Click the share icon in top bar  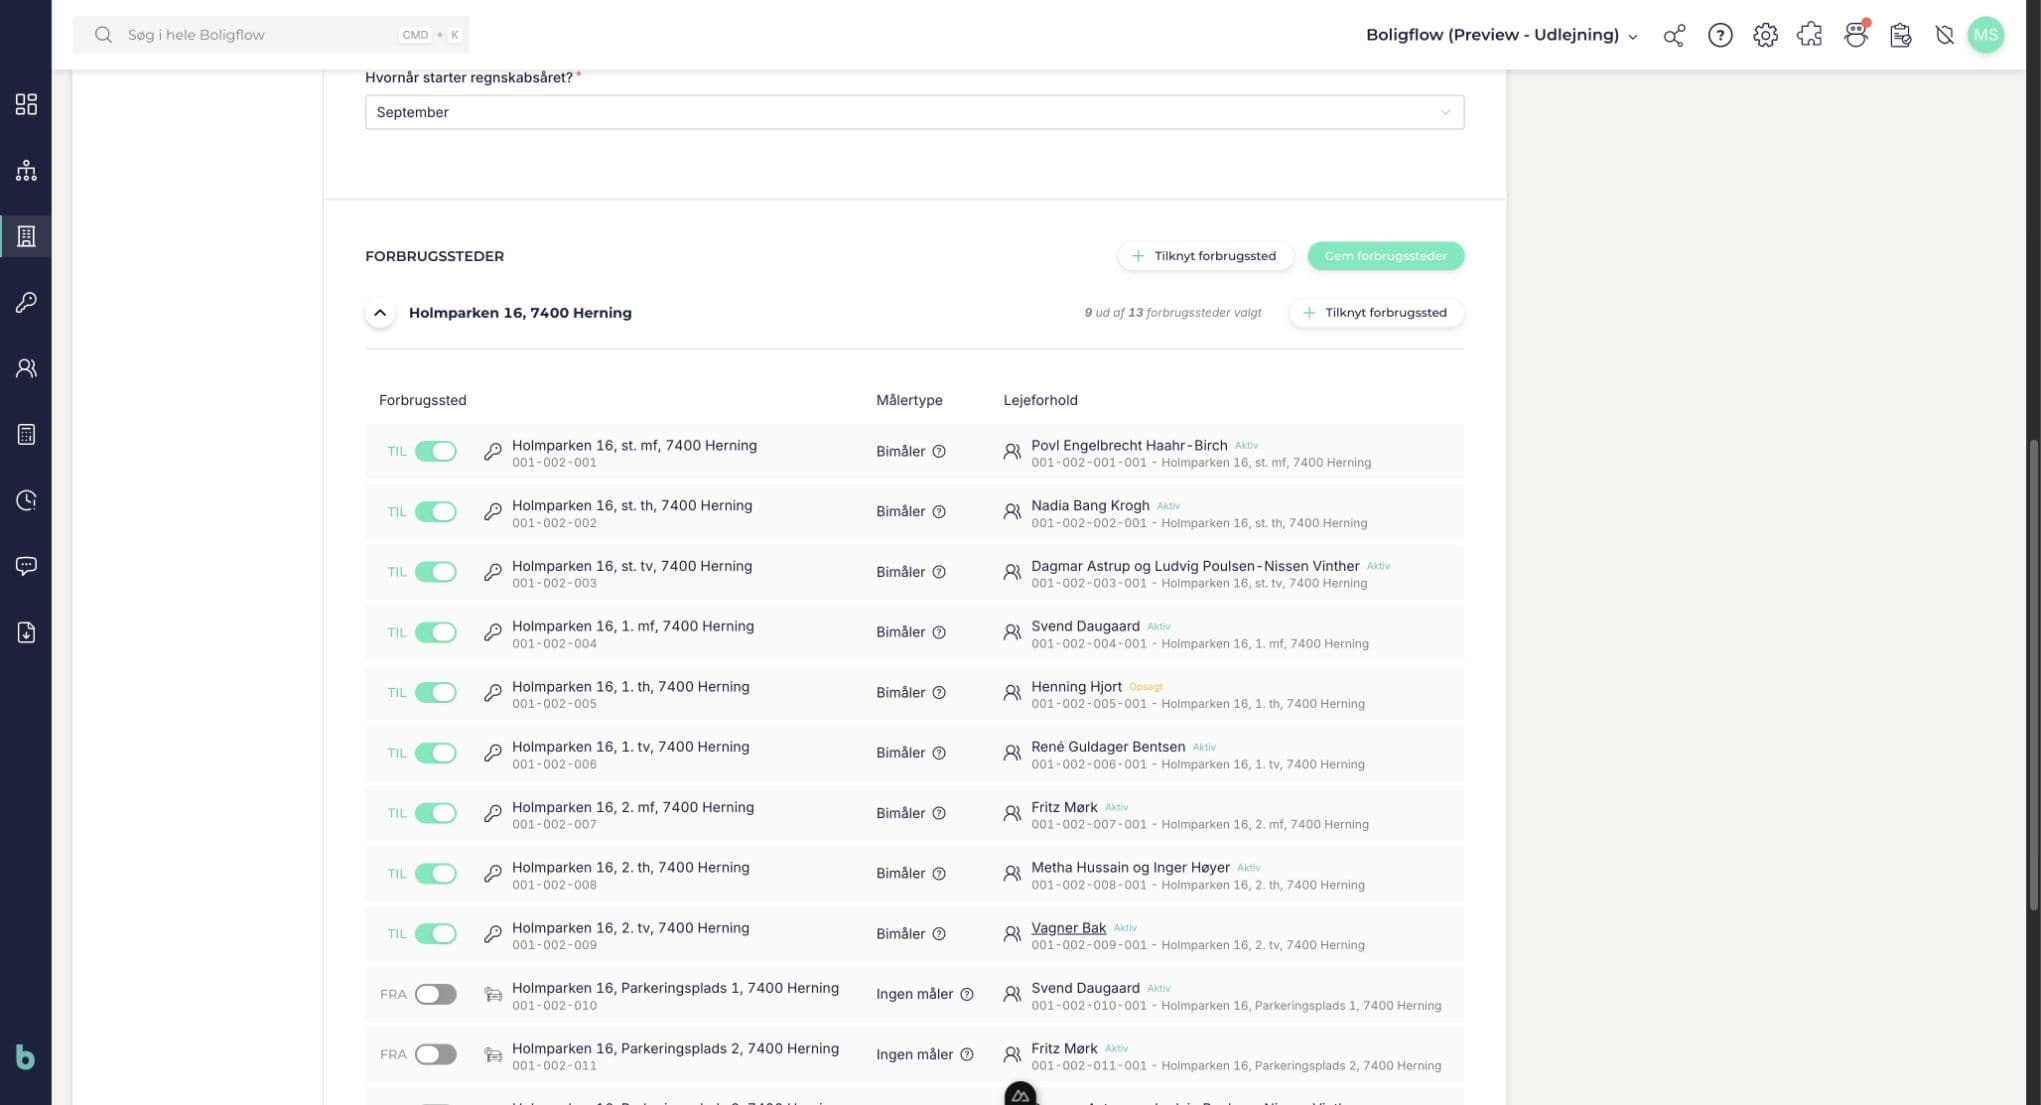(1674, 35)
